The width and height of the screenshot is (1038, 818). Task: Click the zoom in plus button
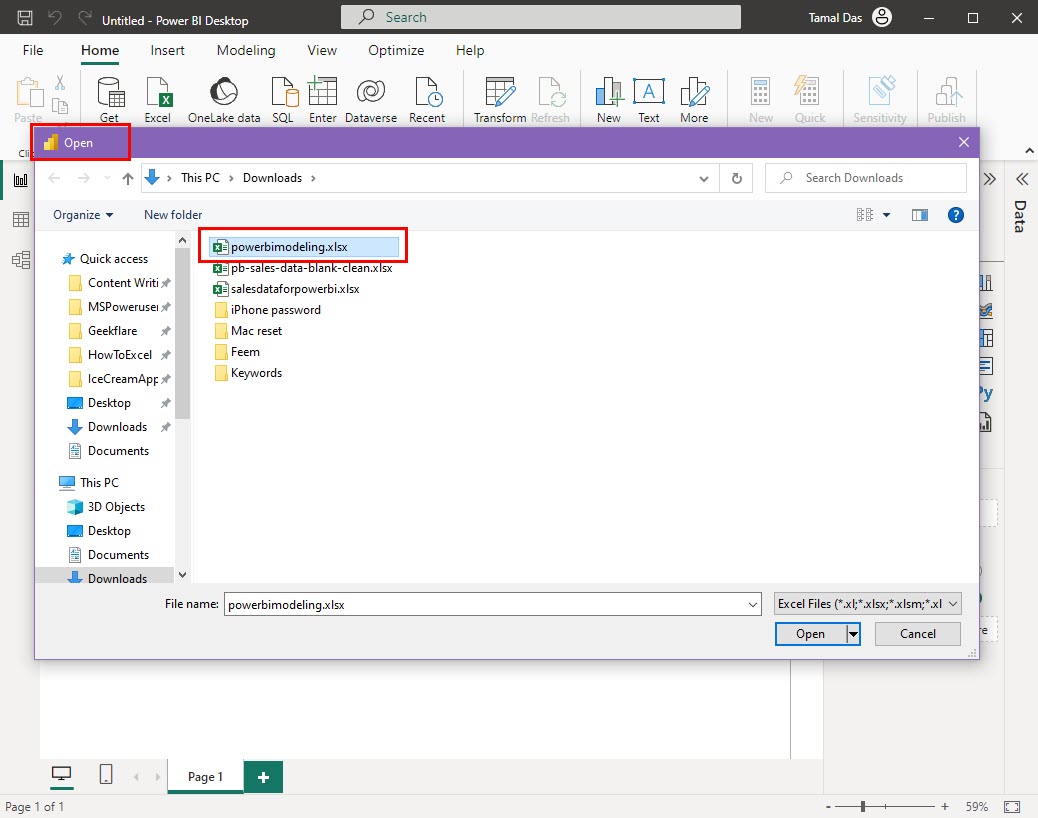[x=945, y=807]
